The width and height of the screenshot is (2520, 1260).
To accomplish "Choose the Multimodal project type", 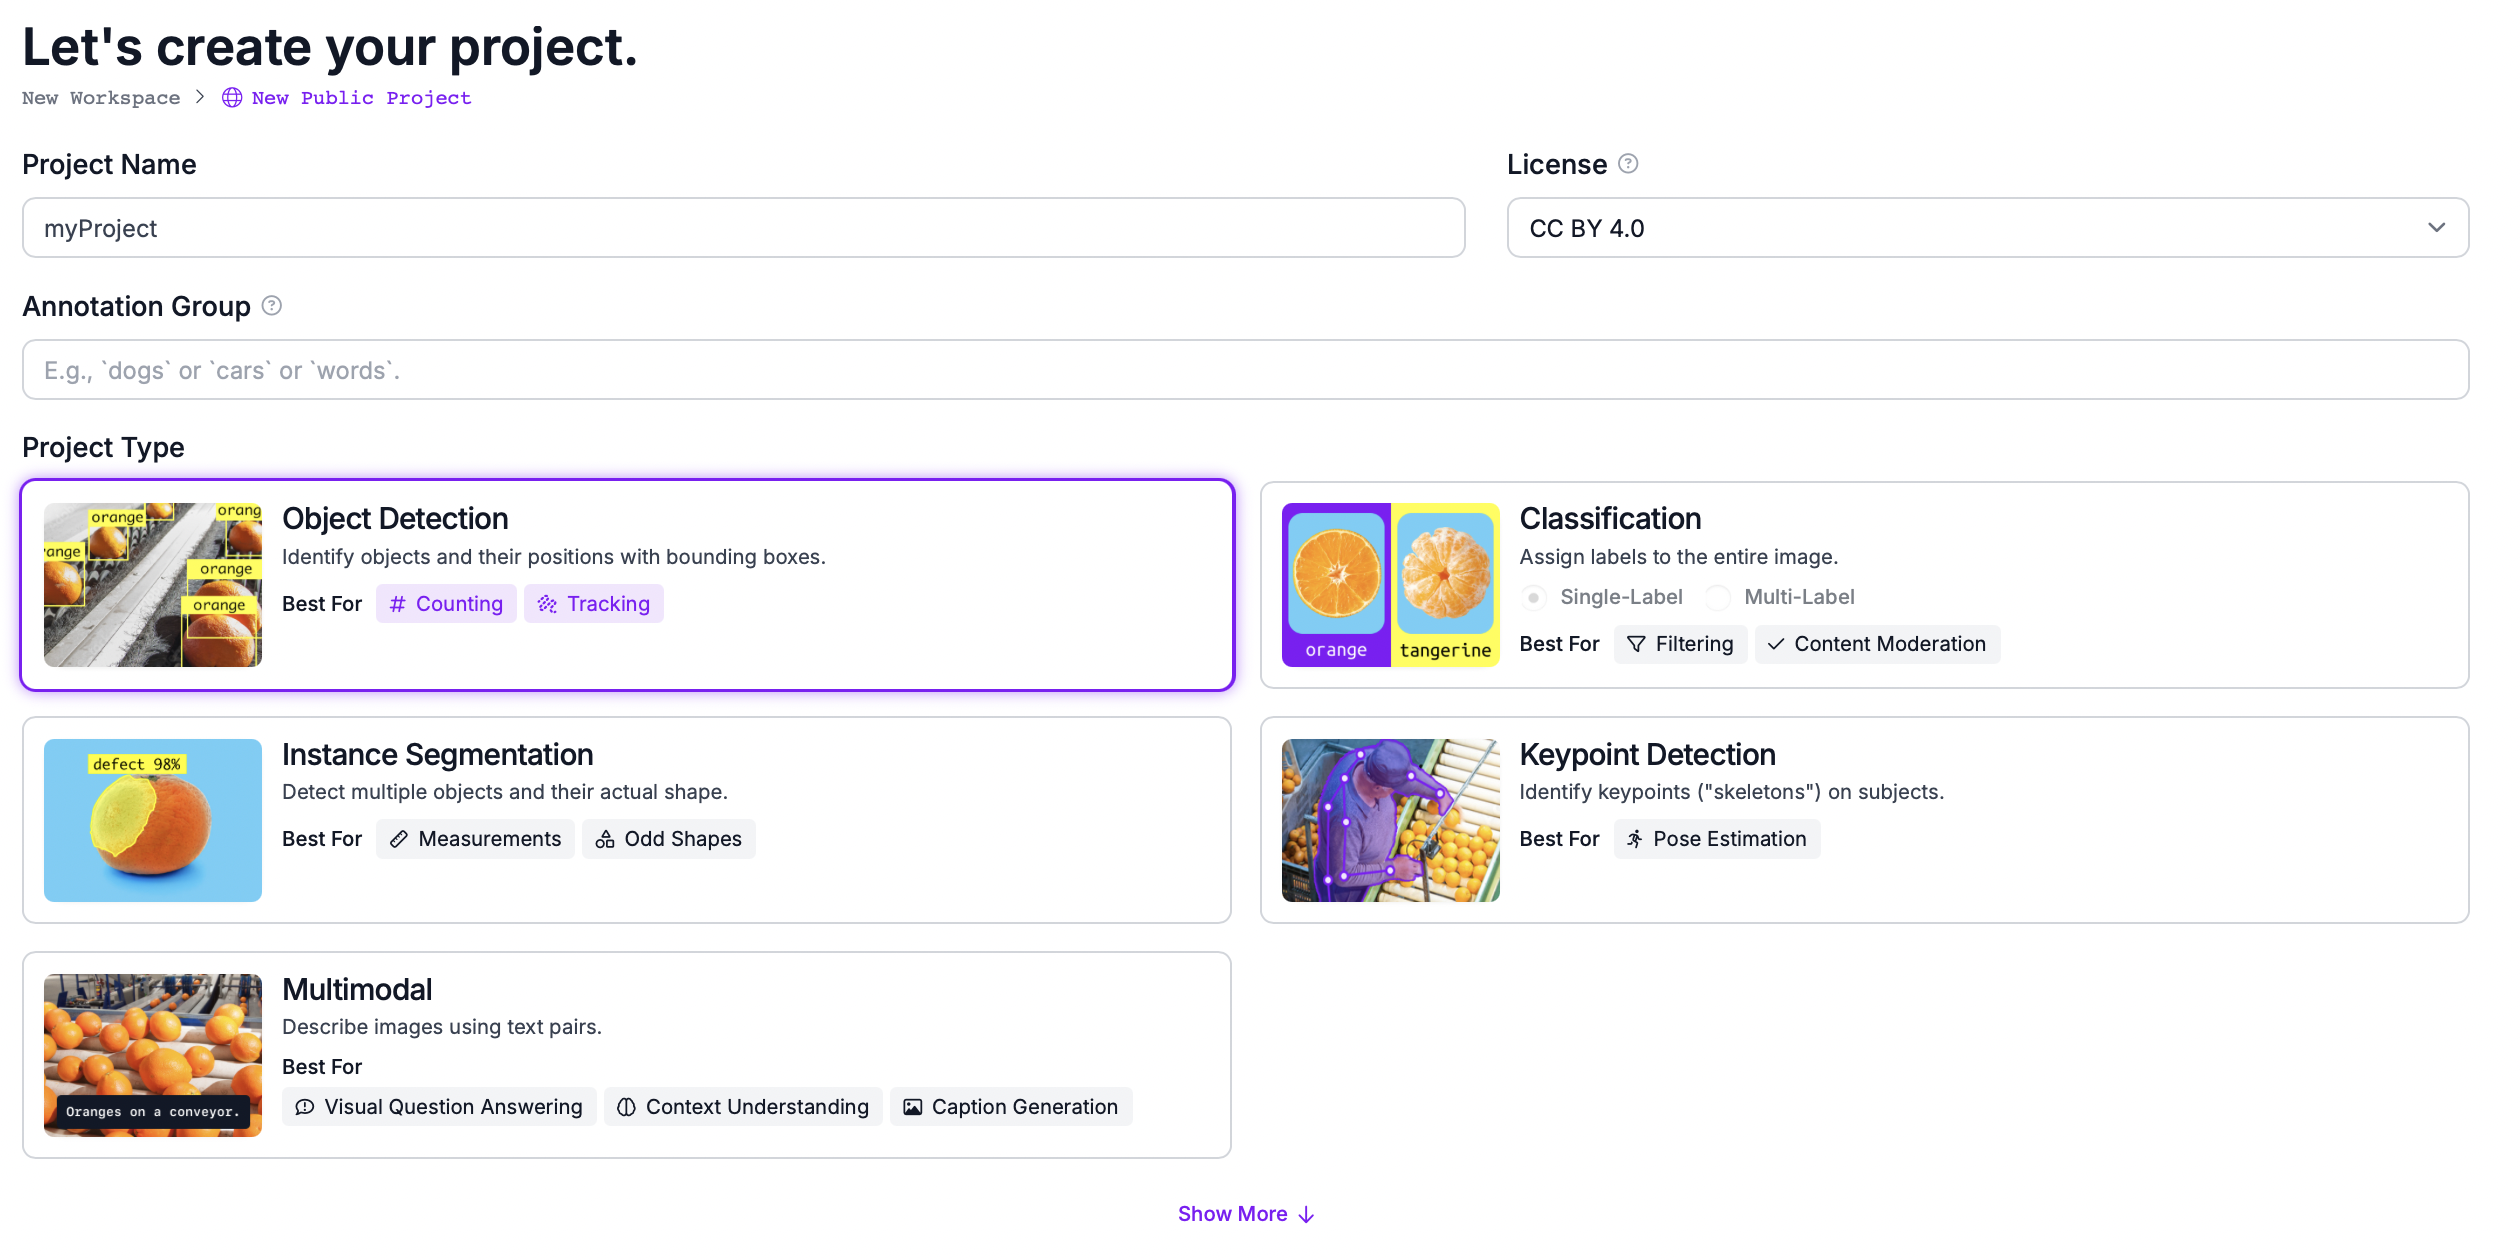I will click(627, 1056).
